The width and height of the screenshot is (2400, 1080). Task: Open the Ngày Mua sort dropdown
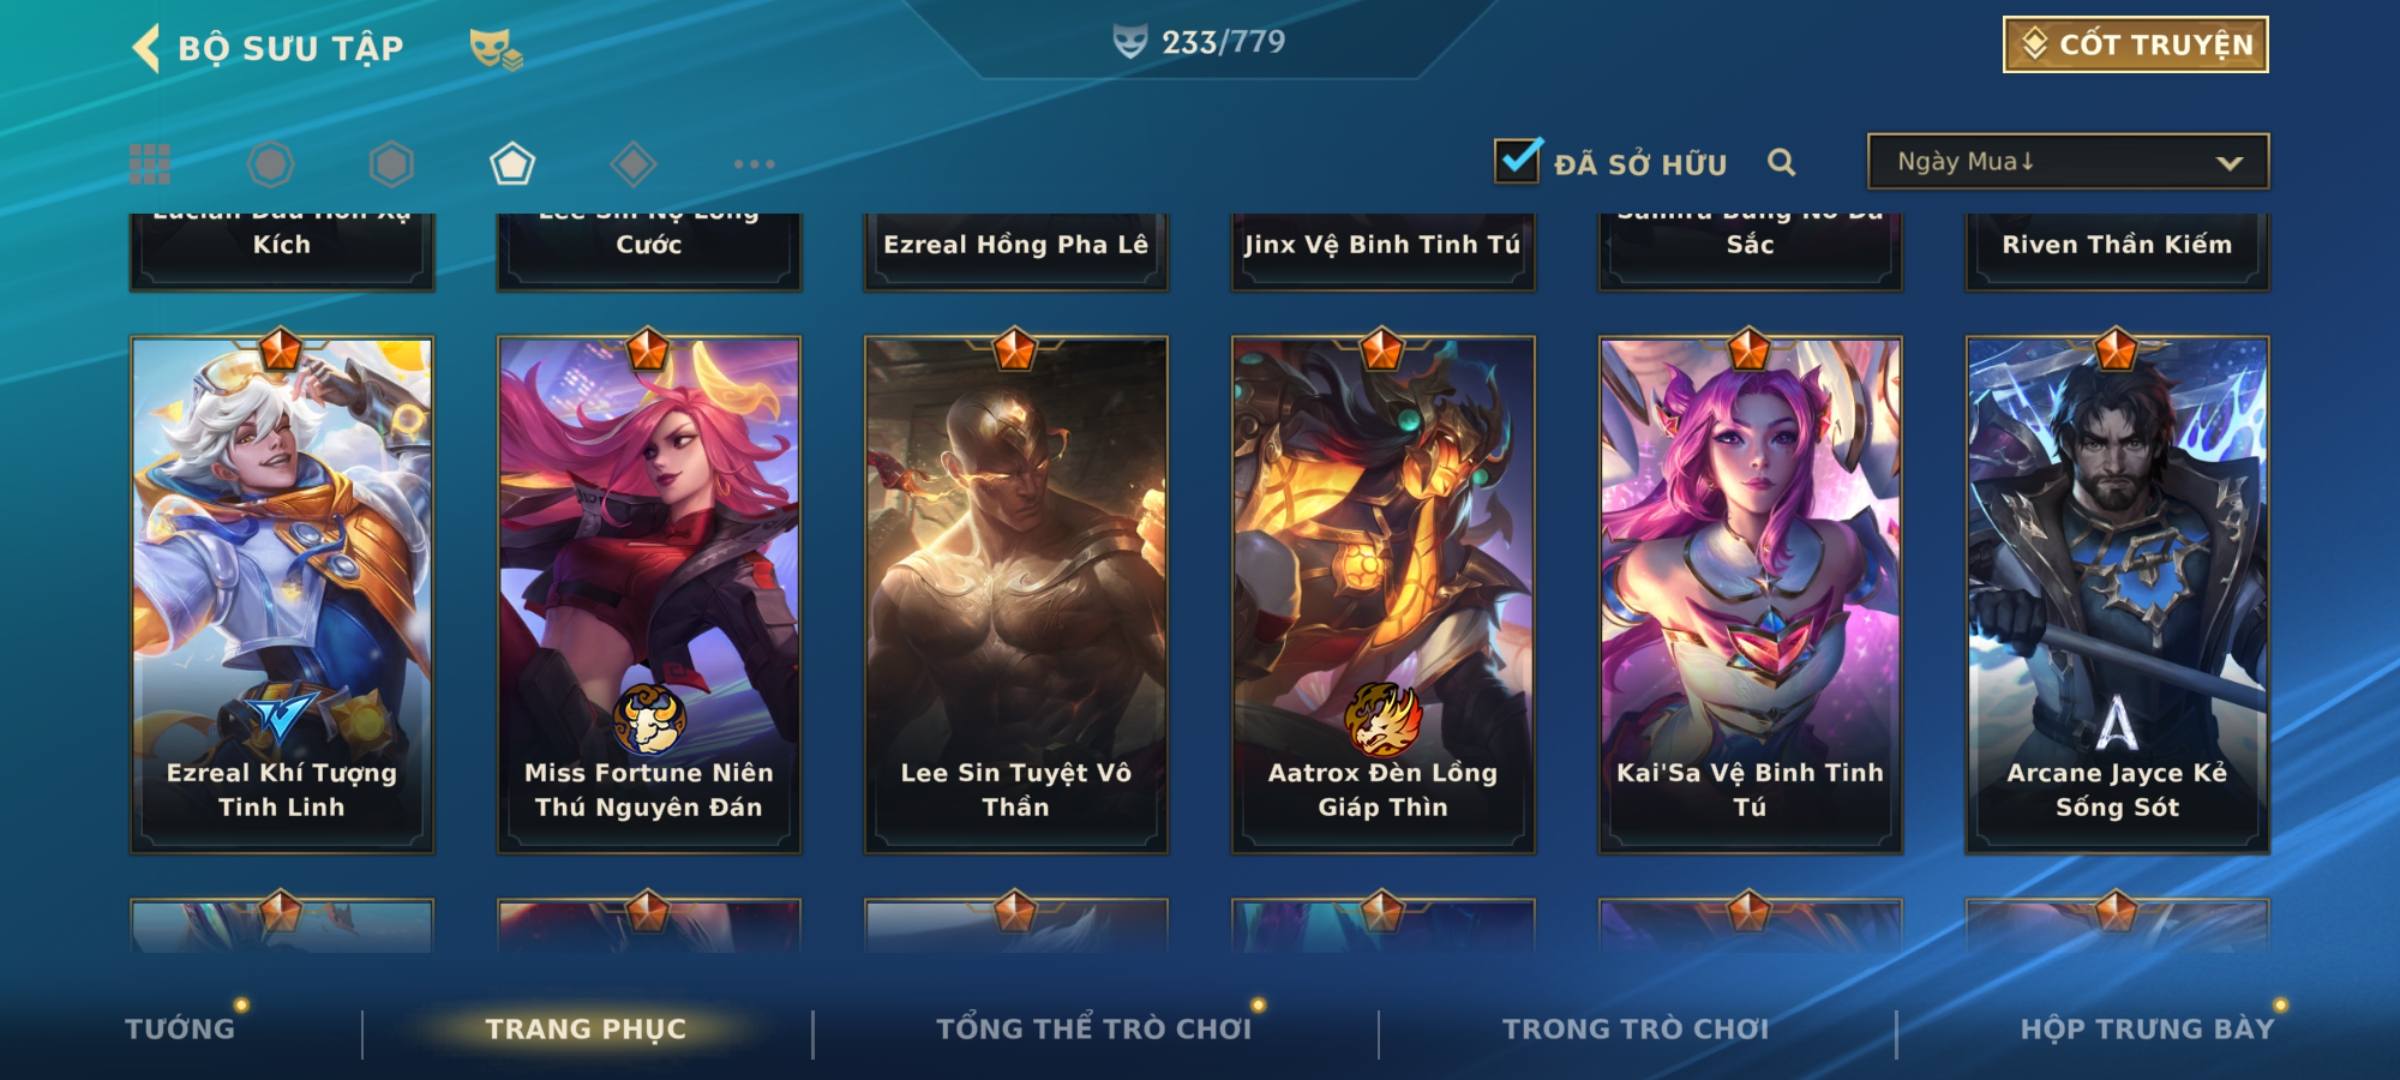click(x=2068, y=161)
